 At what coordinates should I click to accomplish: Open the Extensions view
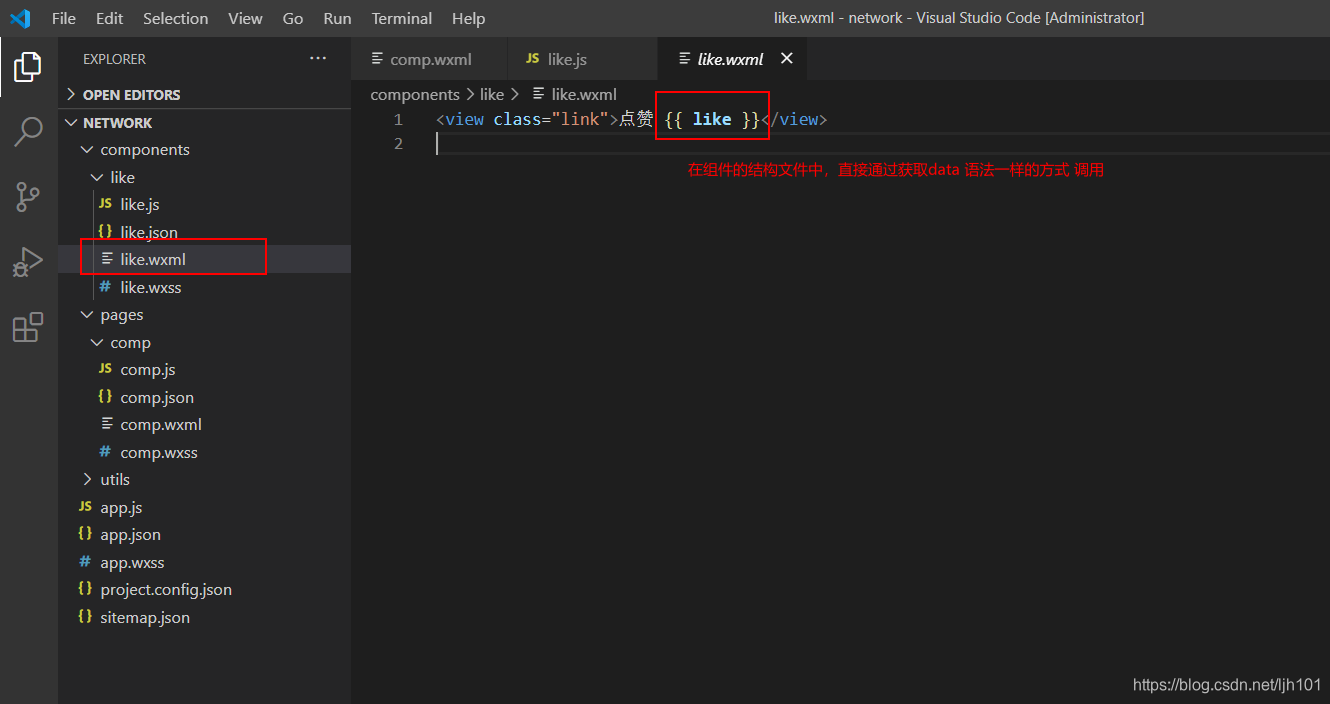28,327
